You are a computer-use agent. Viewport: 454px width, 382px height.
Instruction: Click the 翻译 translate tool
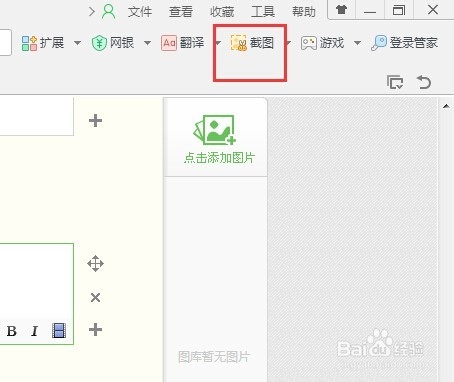(x=183, y=43)
